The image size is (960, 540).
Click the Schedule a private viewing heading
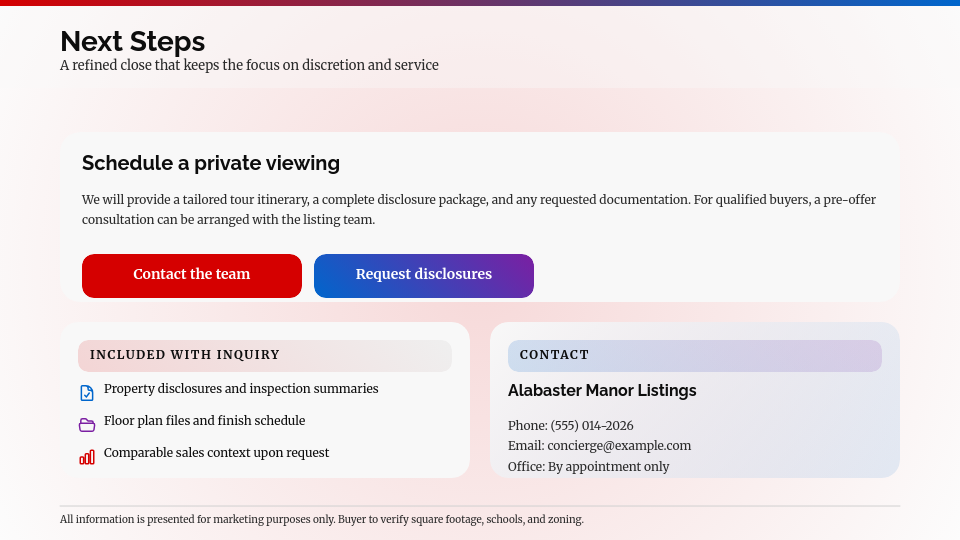[x=211, y=163]
